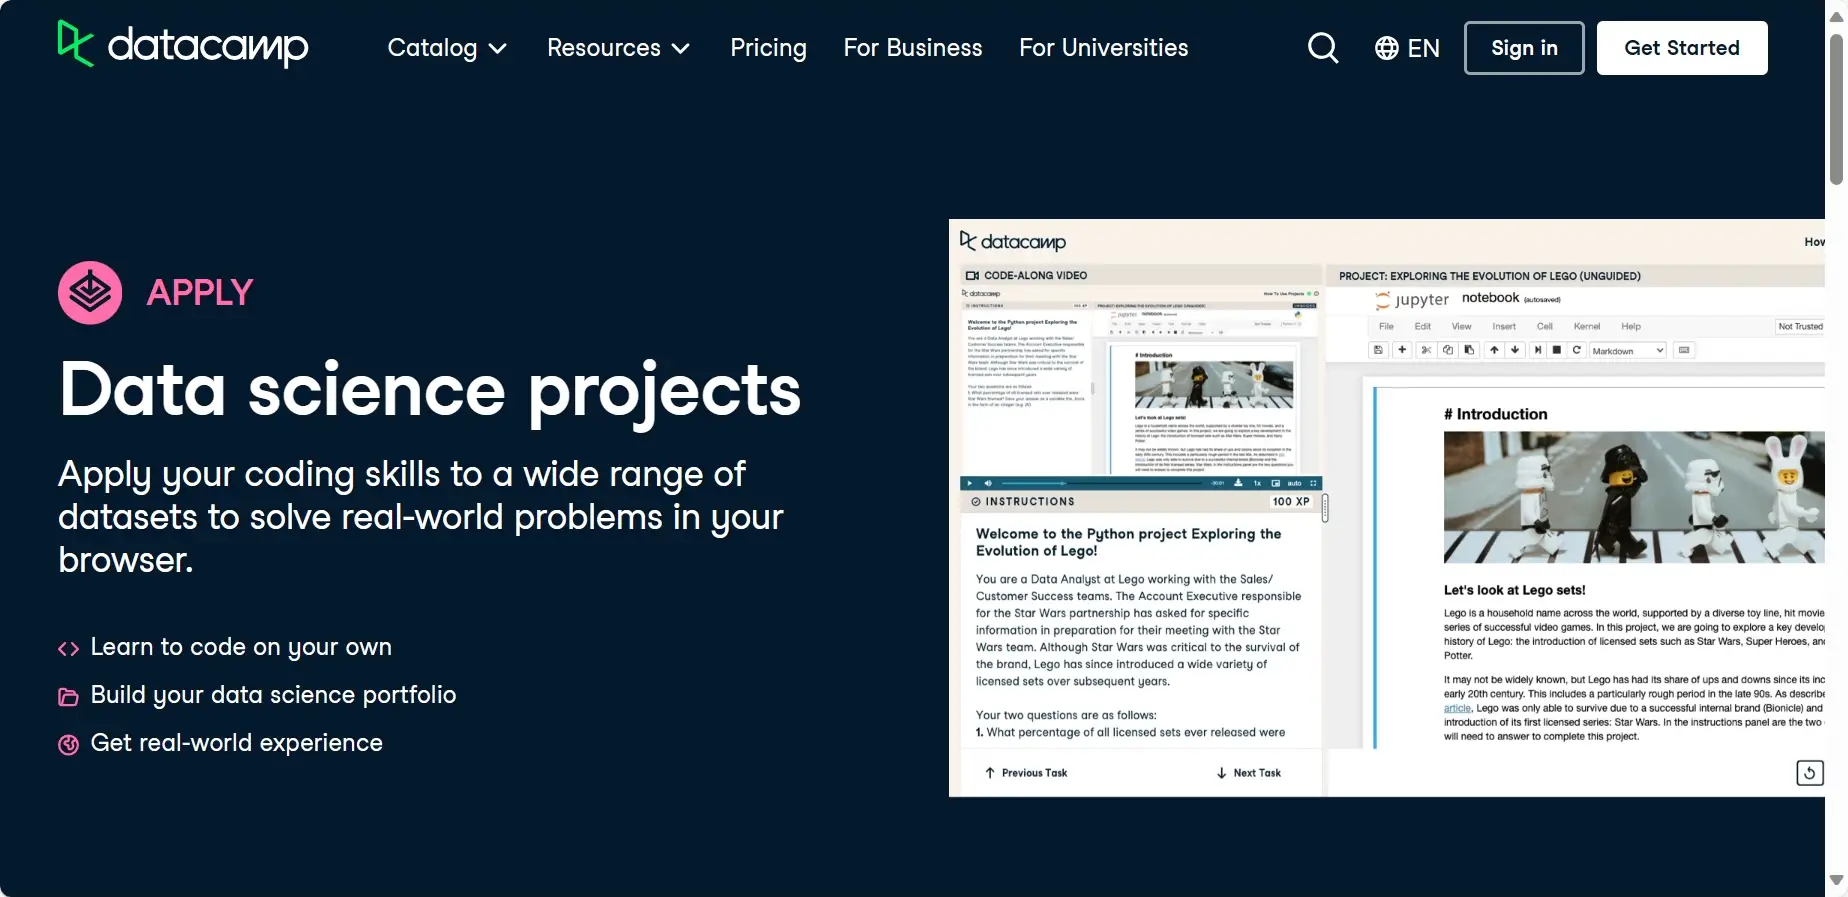Open the Jupyter File menu
The image size is (1848, 897).
point(1386,326)
